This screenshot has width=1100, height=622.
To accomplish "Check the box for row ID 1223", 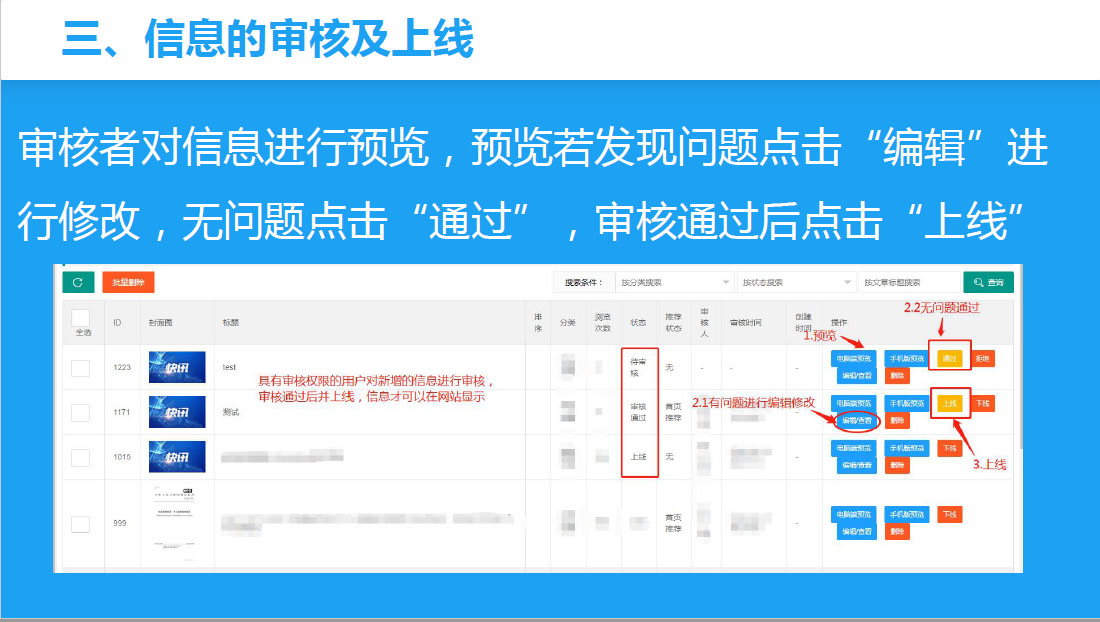I will click(80, 368).
